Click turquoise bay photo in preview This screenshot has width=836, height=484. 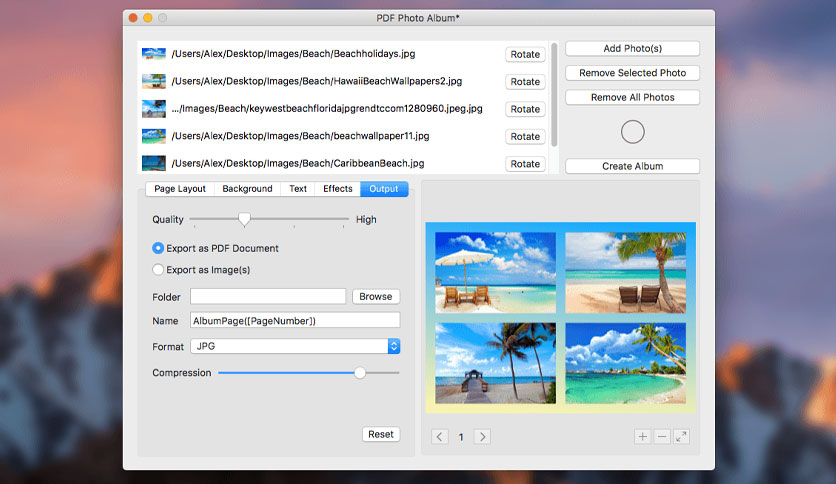pos(625,363)
